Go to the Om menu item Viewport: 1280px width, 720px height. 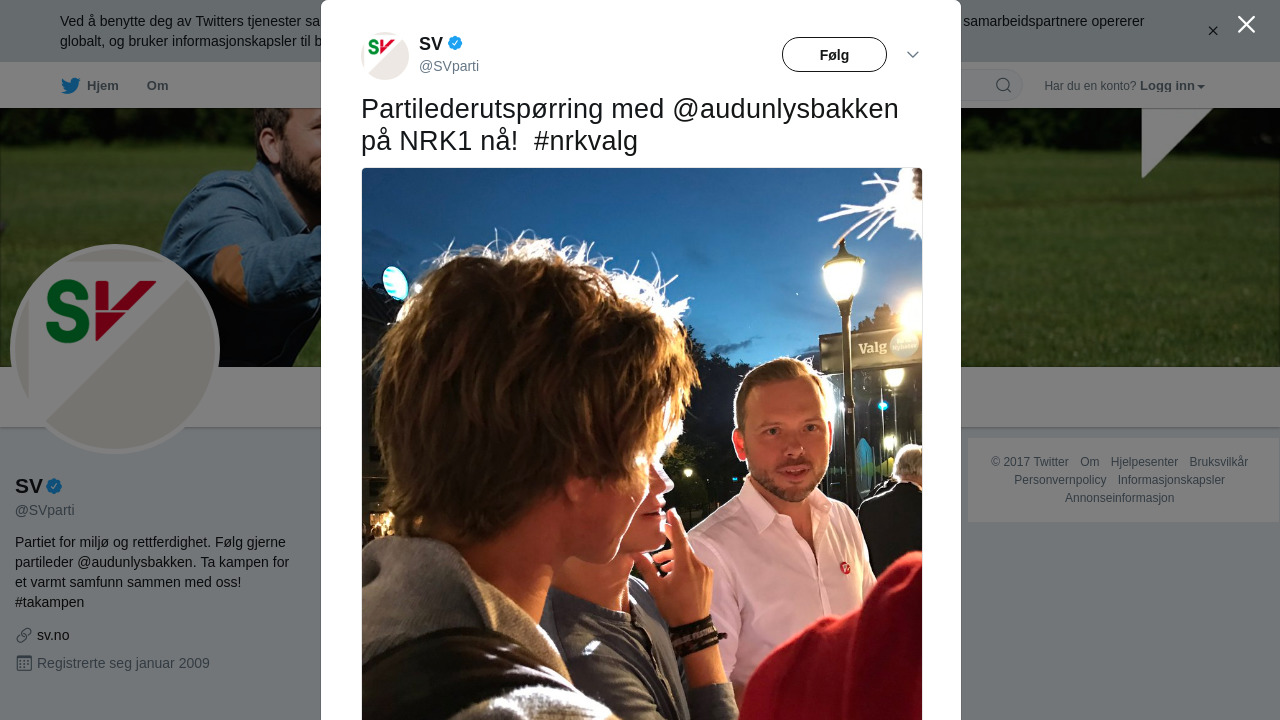157,86
